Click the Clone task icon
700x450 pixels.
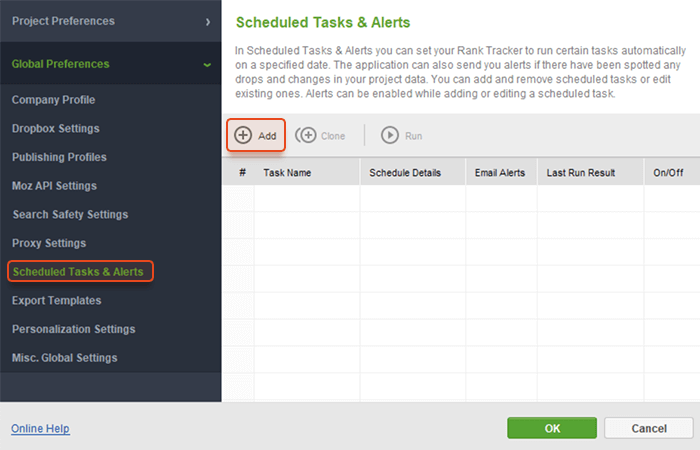[x=306, y=135]
